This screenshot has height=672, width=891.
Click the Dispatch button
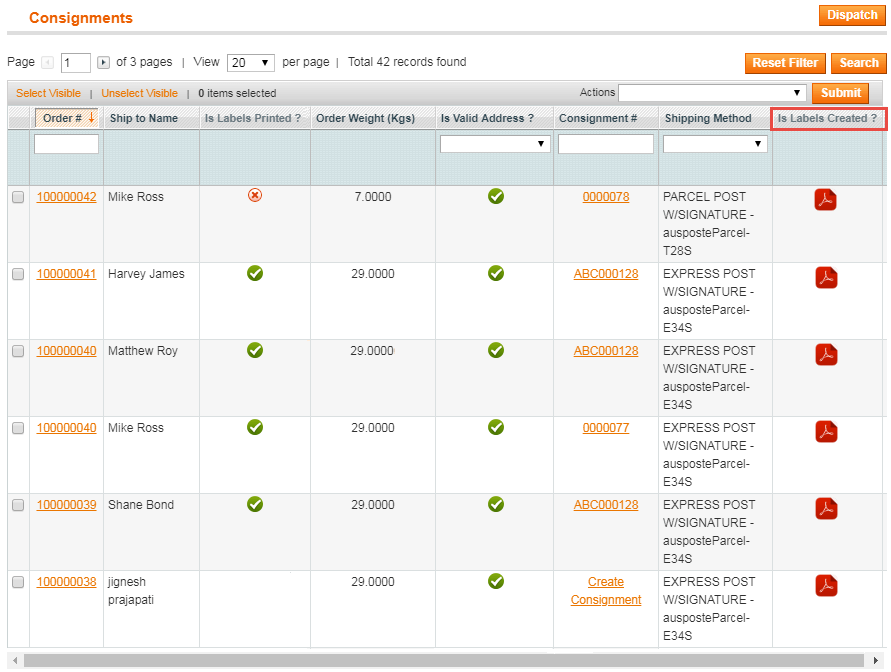pos(852,15)
